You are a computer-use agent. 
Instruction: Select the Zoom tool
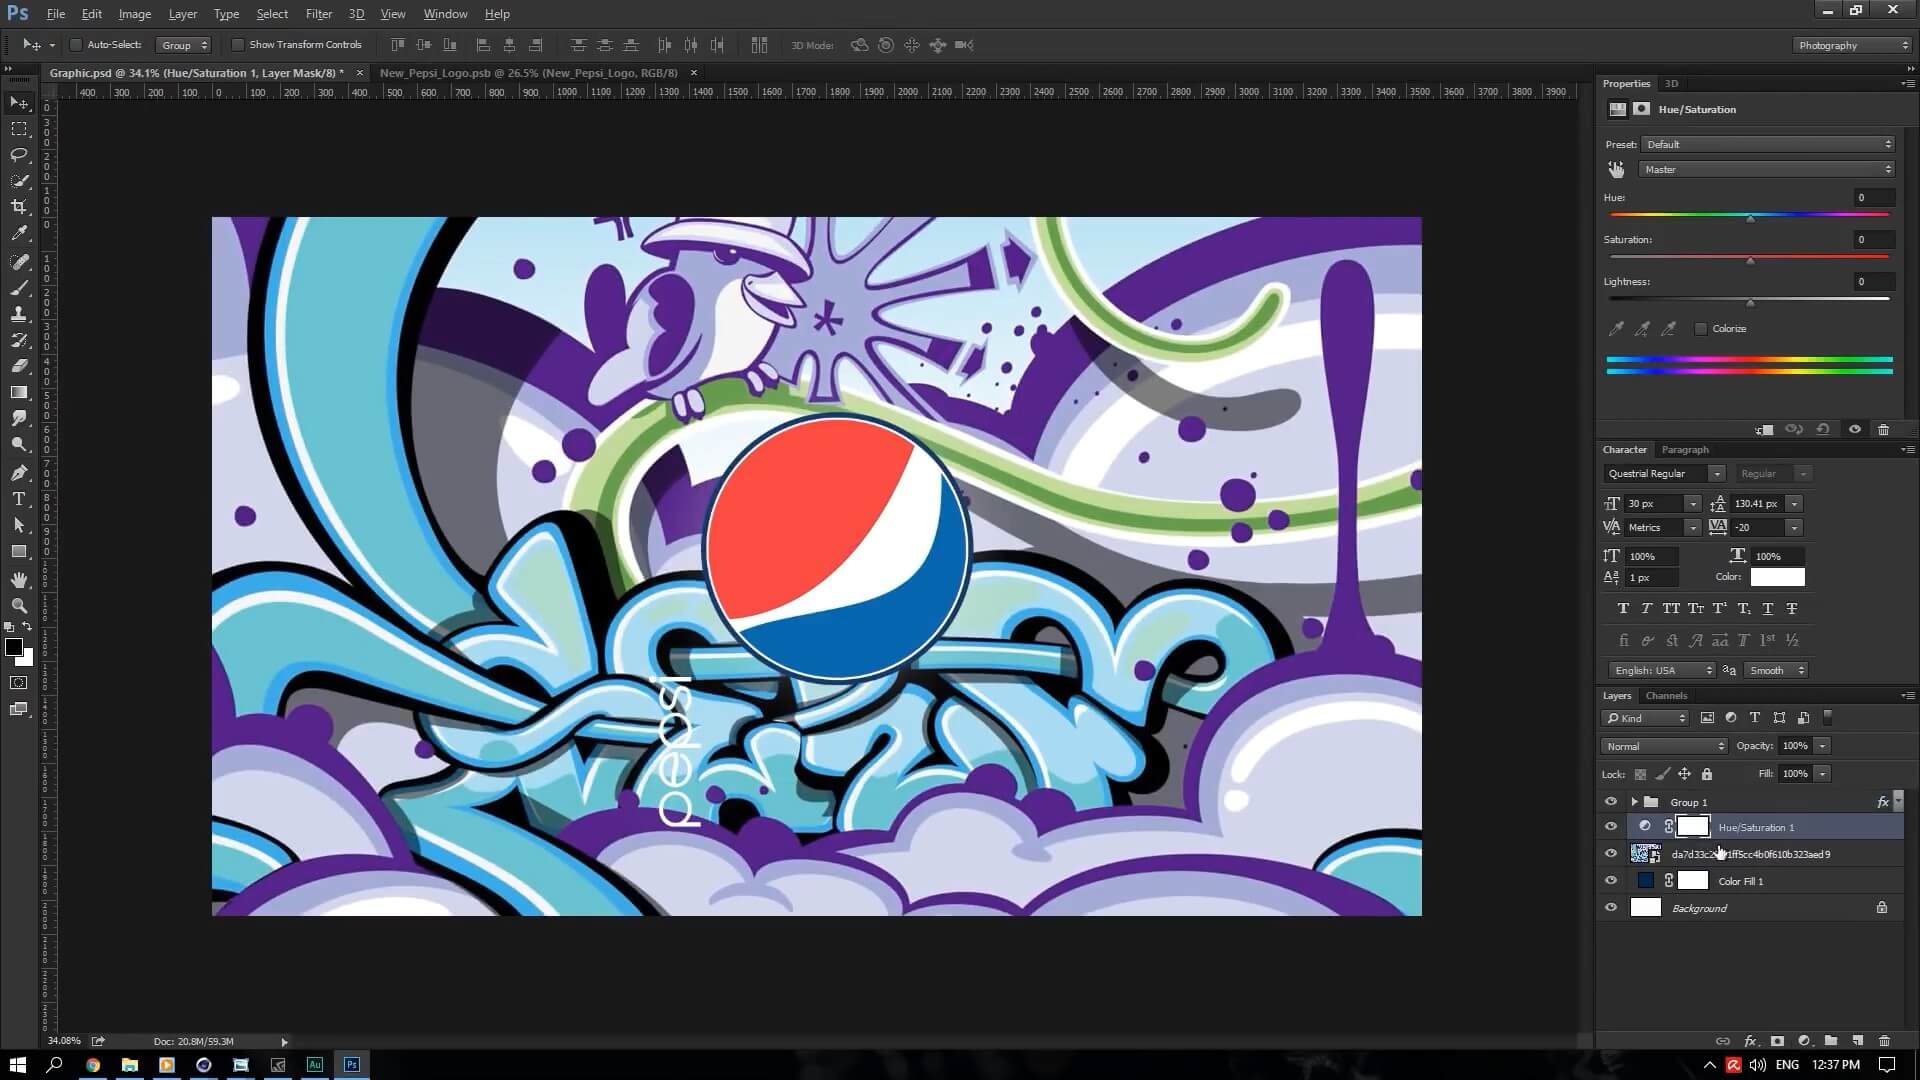19,606
